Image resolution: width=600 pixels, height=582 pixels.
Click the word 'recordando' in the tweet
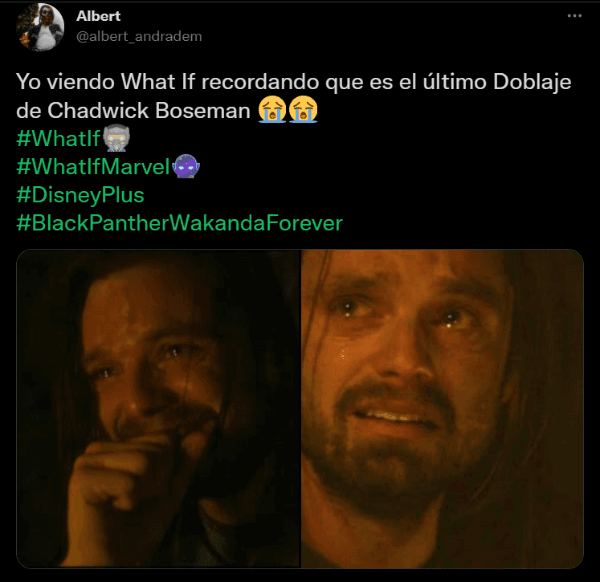pos(260,82)
